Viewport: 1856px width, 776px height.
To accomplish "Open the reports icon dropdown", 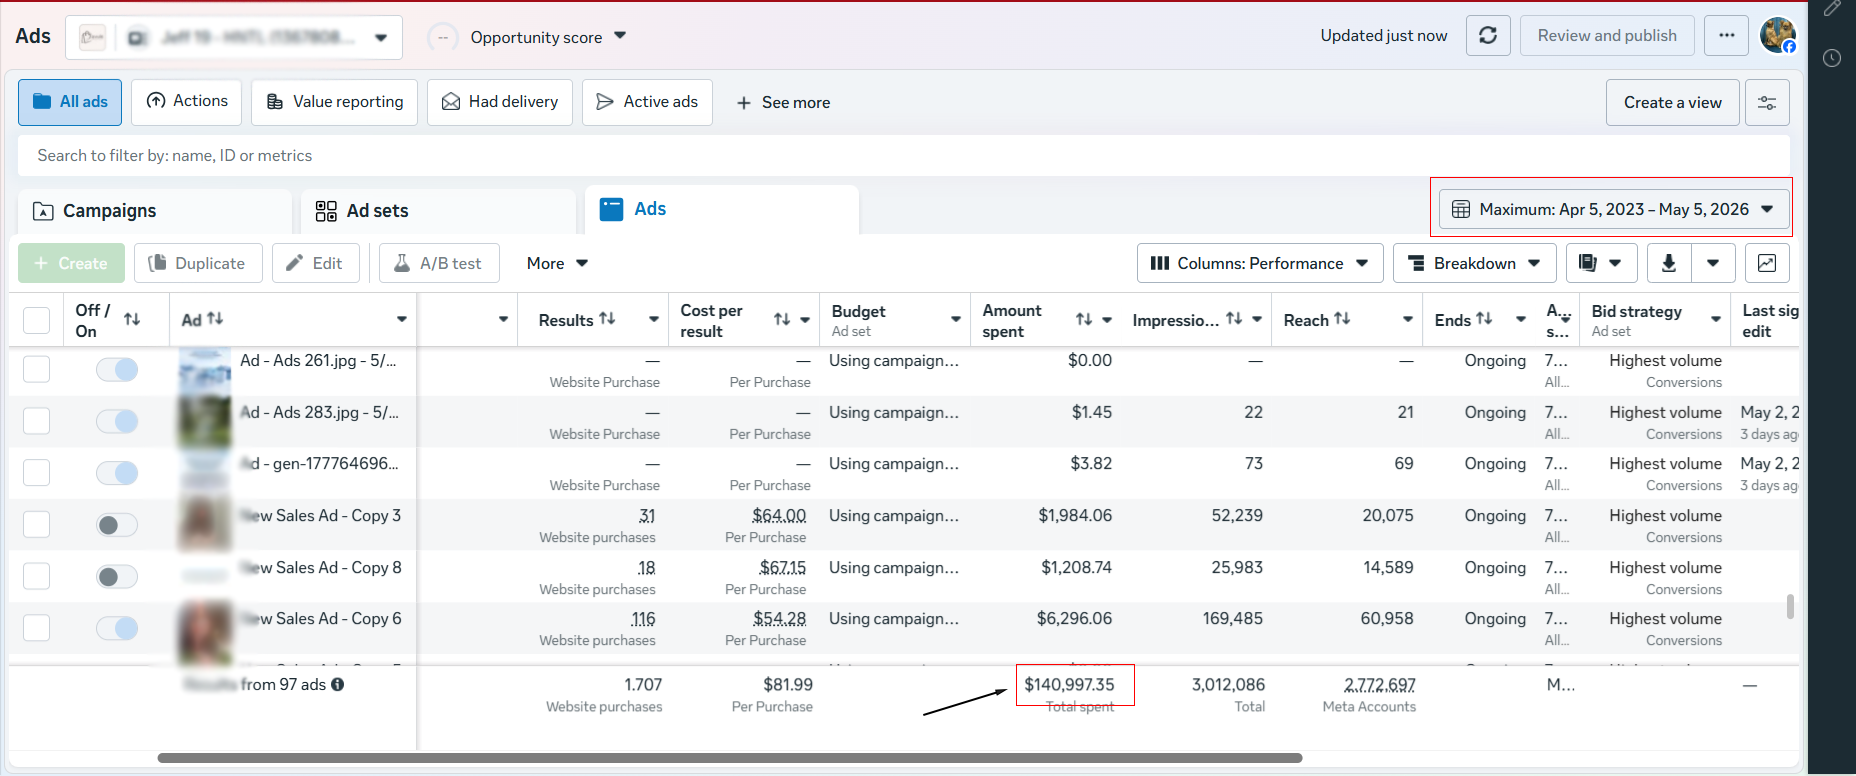I will point(1601,263).
